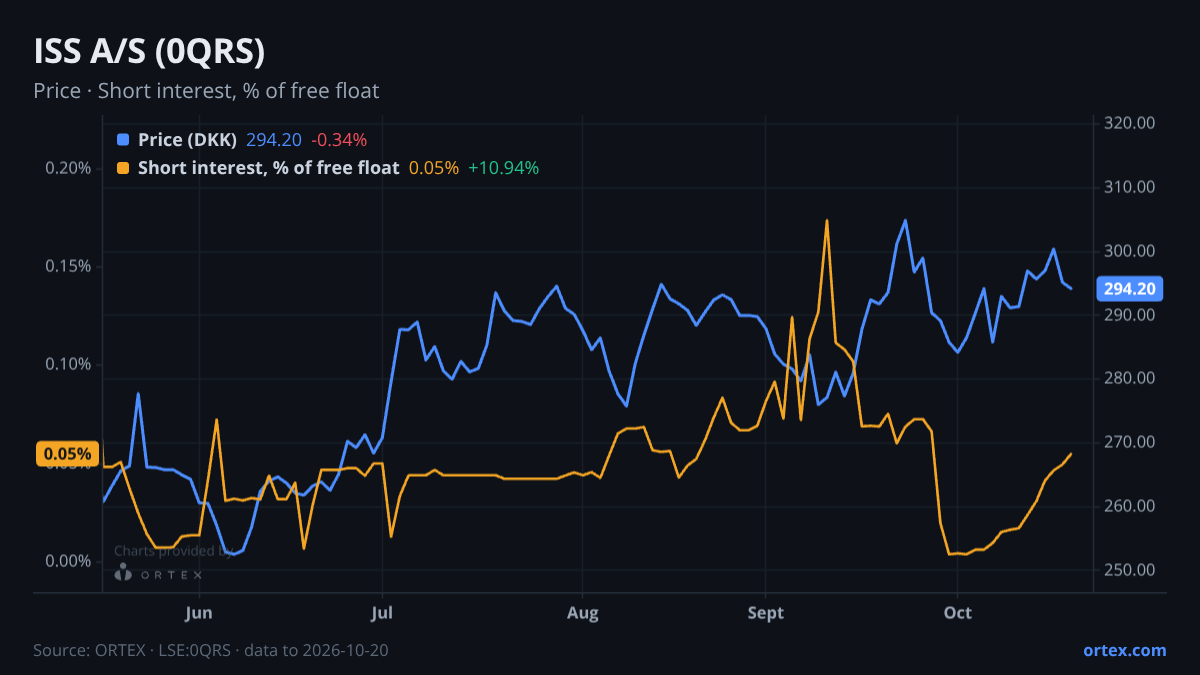1200x675 pixels.
Task: Click the 294.20 value in legend
Action: pyautogui.click(x=274, y=140)
